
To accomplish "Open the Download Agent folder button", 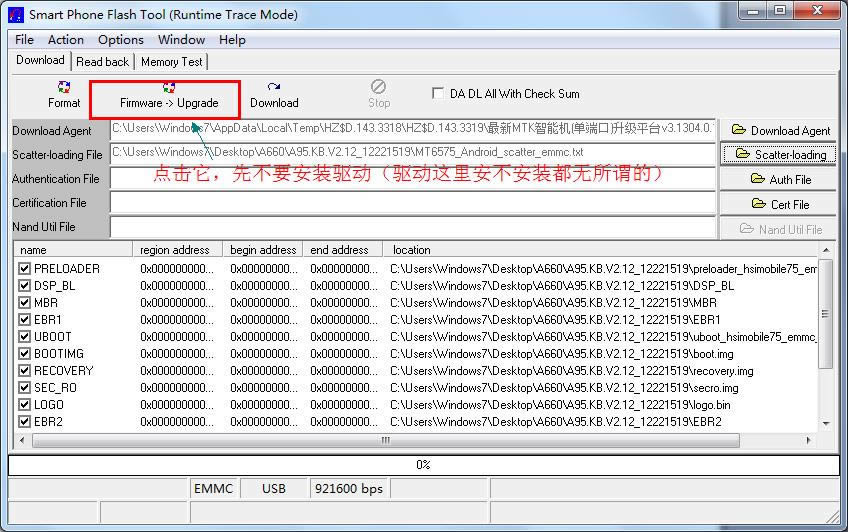I will (779, 130).
